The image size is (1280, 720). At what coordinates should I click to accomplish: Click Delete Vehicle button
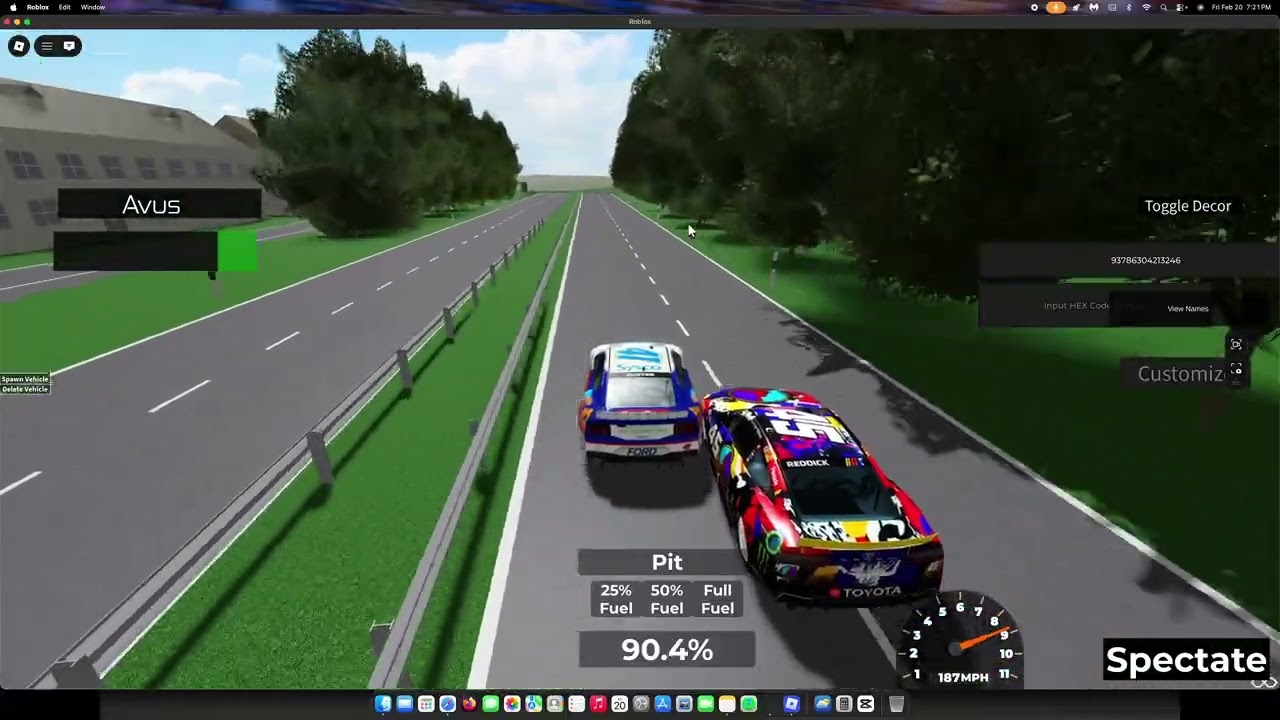tap(25, 389)
